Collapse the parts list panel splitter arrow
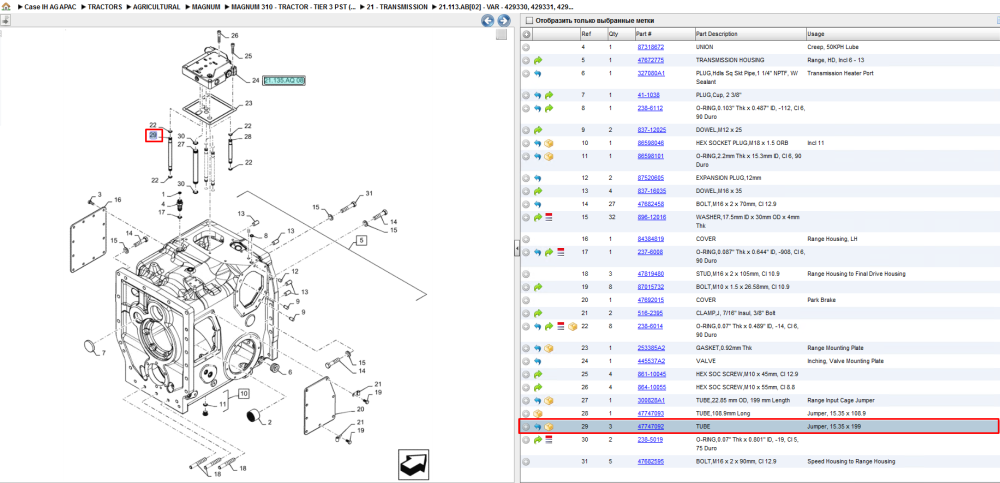Screen dimensions: 1000x483 point(517,250)
